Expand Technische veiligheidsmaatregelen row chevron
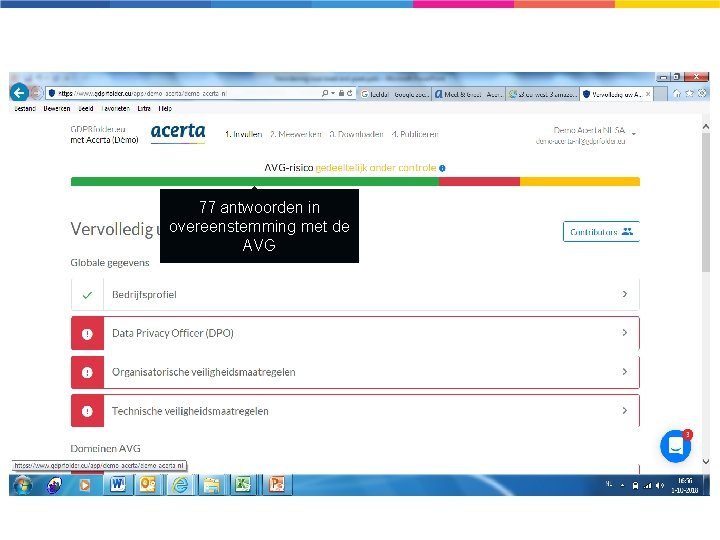Viewport: 720px width, 540px height. pyautogui.click(x=624, y=411)
